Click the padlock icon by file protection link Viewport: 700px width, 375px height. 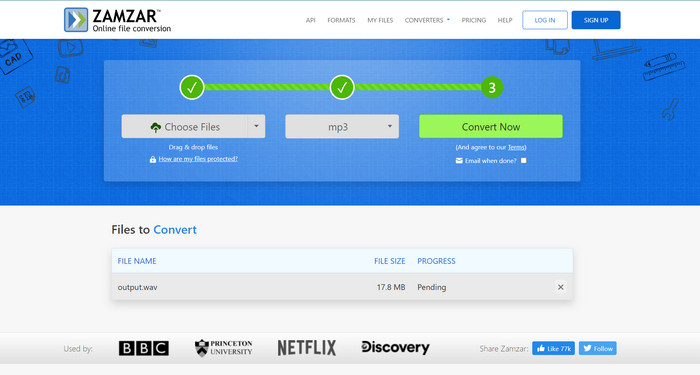click(x=153, y=159)
